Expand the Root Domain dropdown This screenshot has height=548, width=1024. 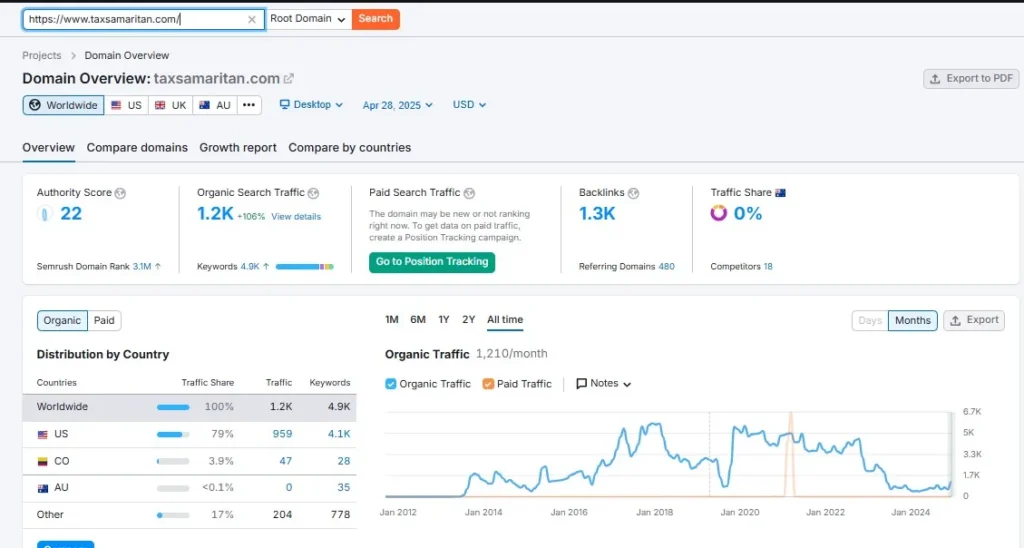[x=308, y=19]
